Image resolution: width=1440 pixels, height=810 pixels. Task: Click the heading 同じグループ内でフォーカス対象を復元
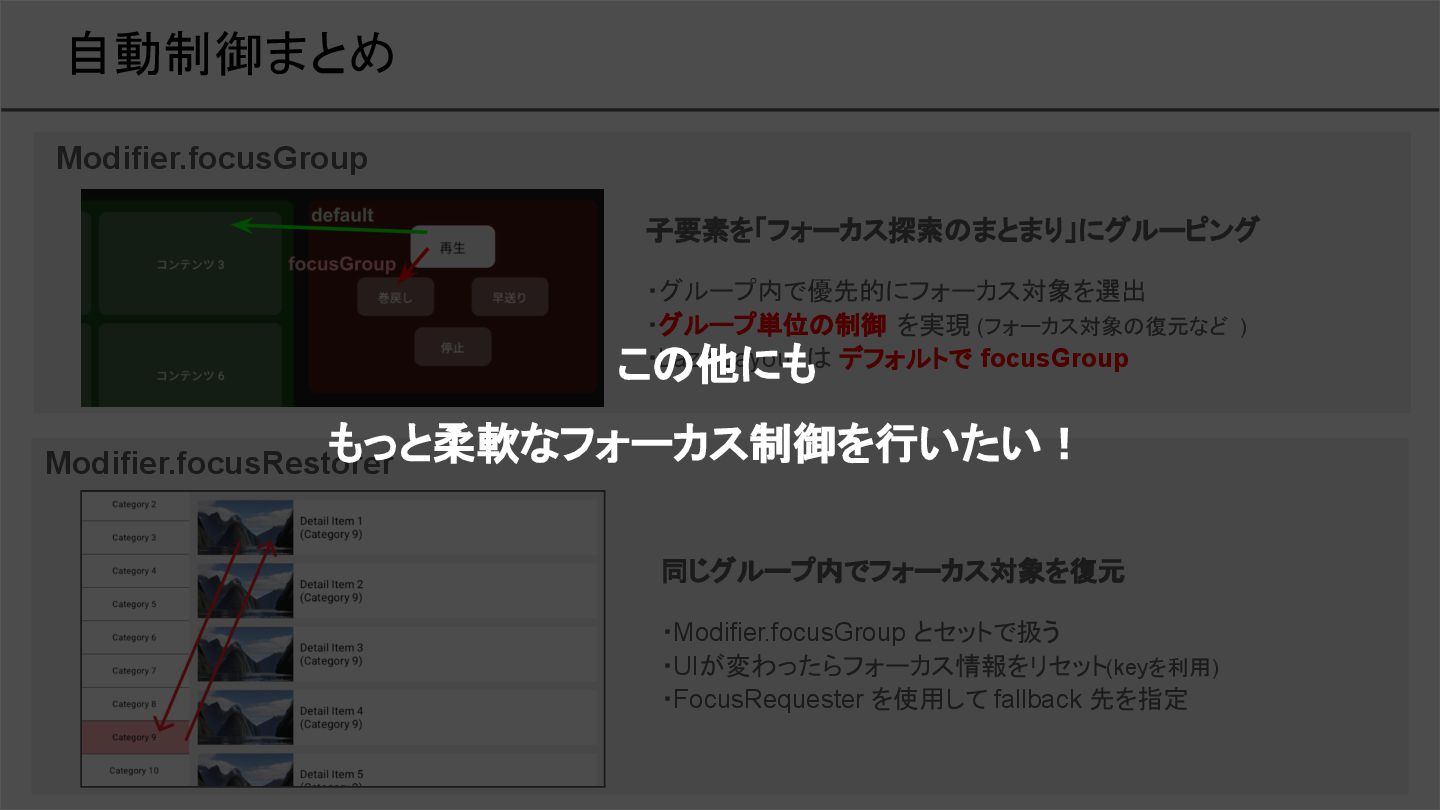[x=893, y=571]
